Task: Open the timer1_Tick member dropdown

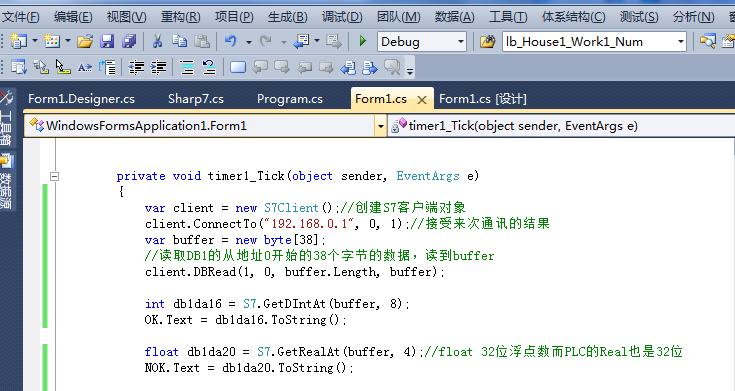Action: 562,126
